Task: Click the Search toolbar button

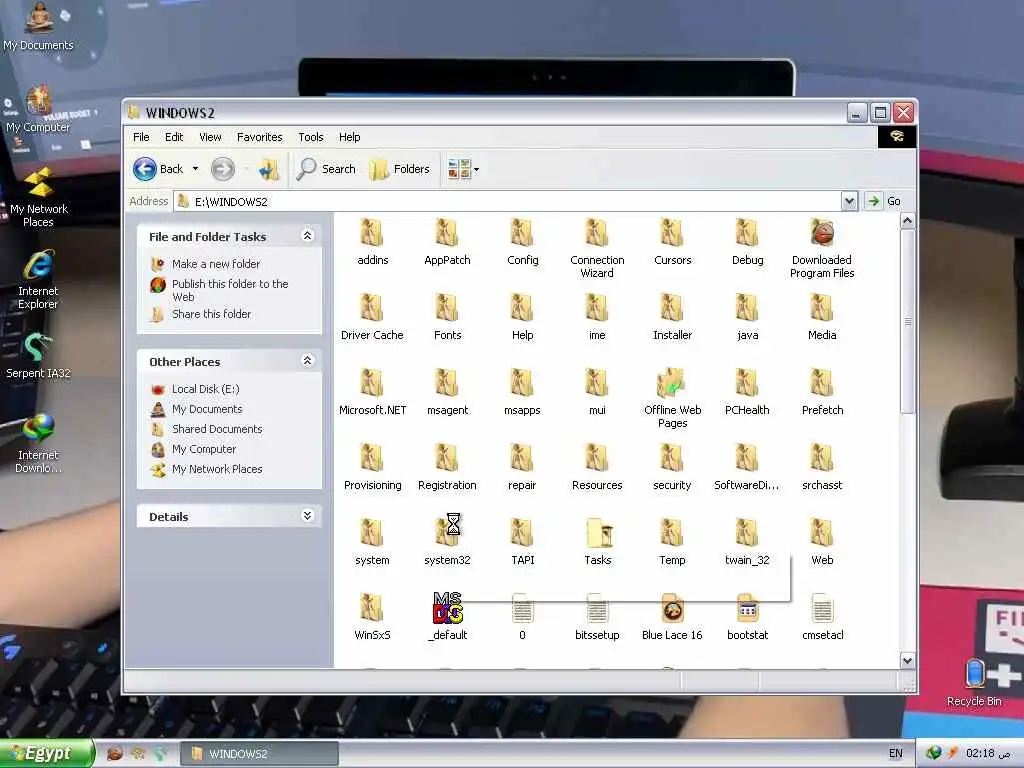Action: point(326,169)
